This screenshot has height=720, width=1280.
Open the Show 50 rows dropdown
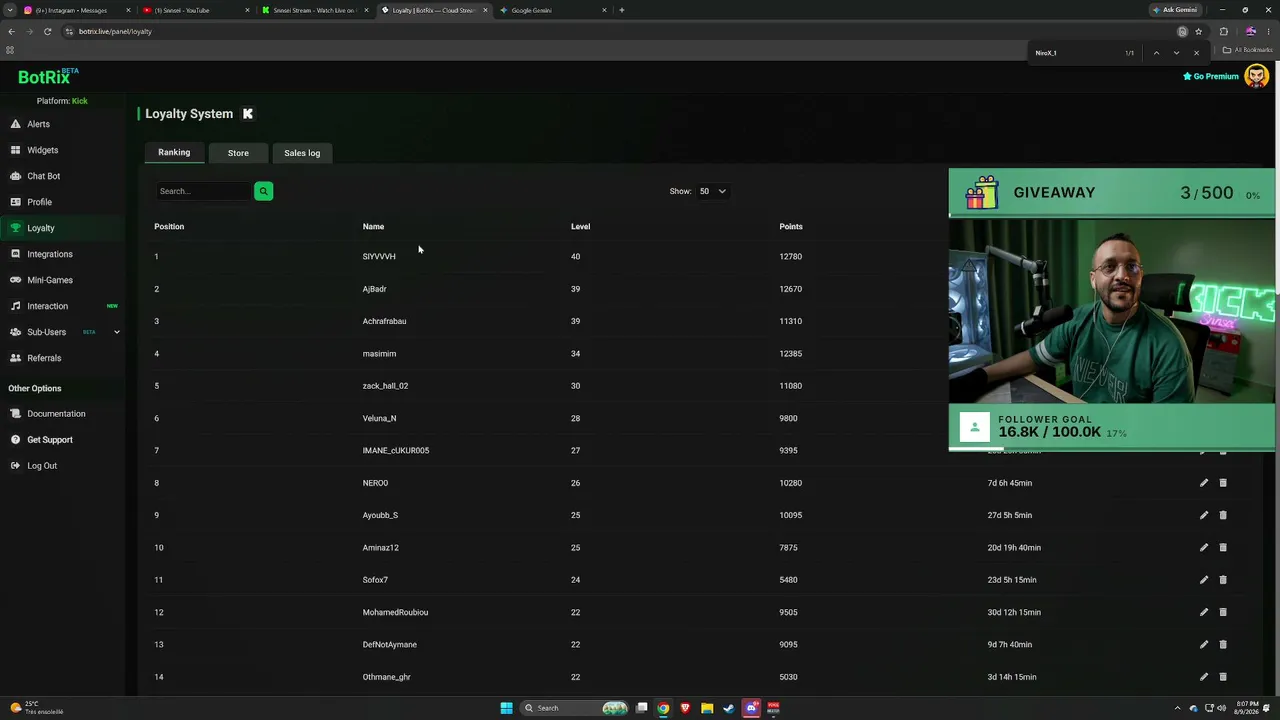pos(713,191)
